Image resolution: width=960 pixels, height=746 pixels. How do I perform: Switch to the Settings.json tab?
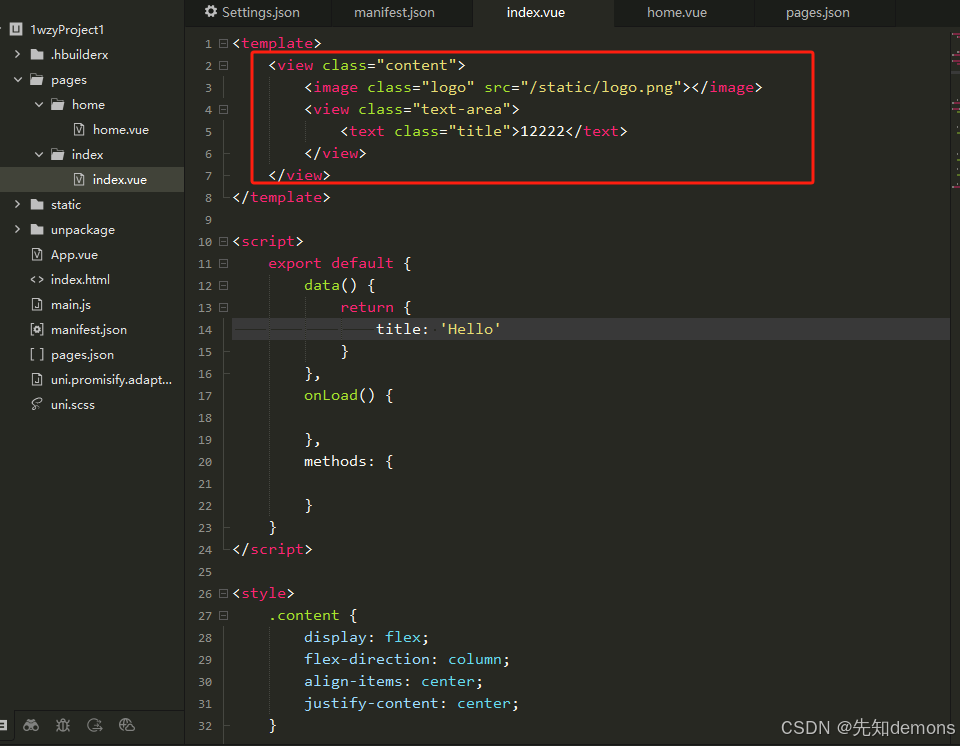pyautogui.click(x=258, y=13)
